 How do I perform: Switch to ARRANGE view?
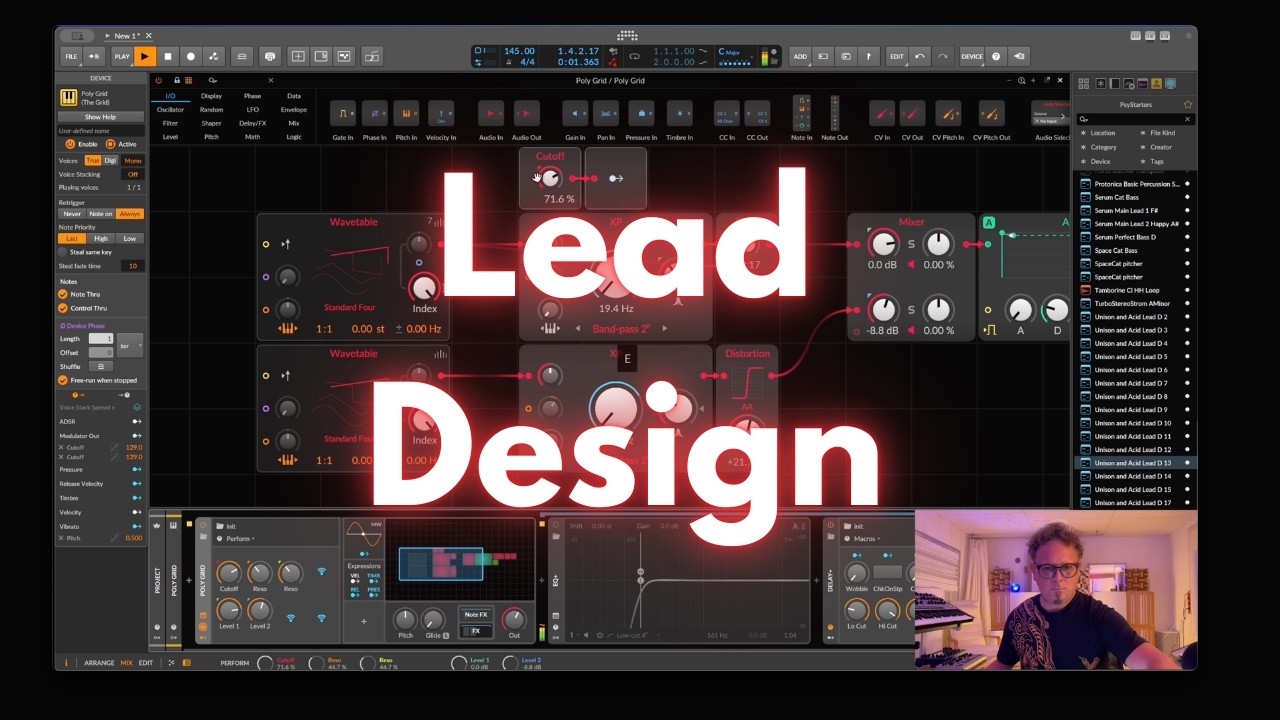99,663
